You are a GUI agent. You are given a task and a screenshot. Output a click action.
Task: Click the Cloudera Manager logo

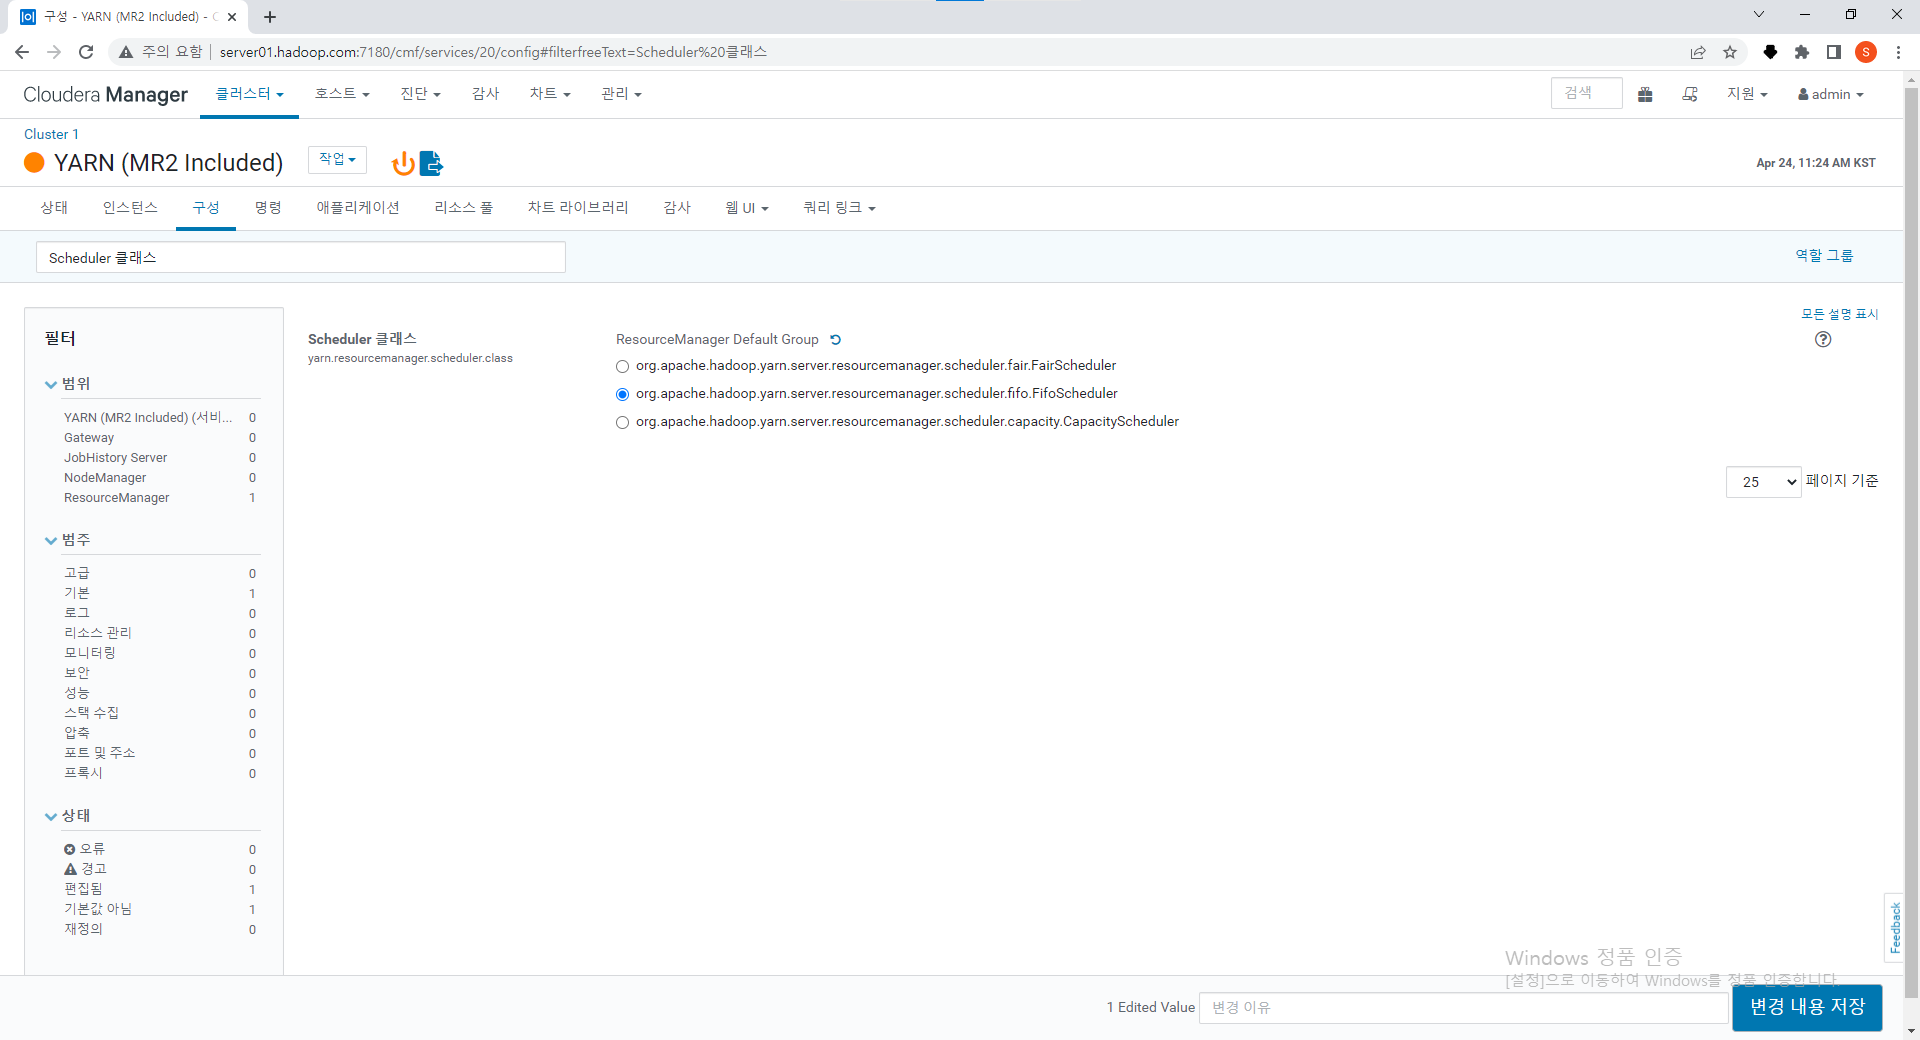coord(105,94)
